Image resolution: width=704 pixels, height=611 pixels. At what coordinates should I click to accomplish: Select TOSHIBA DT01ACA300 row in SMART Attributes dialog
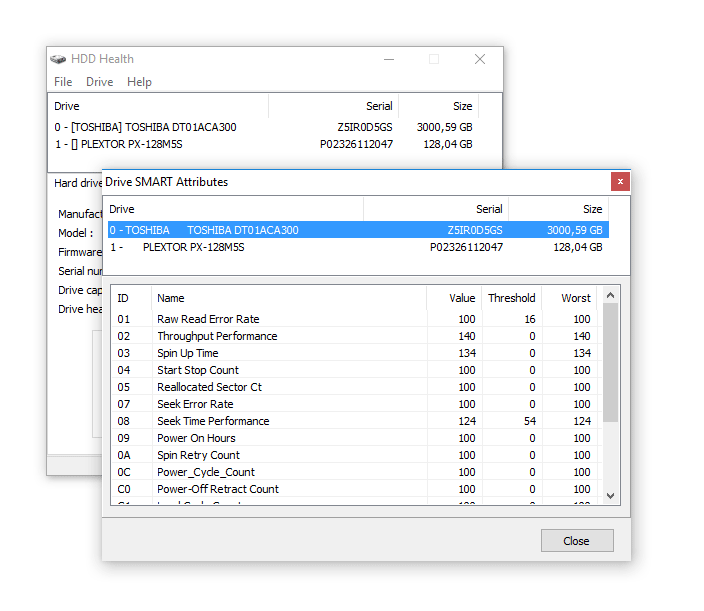358,230
